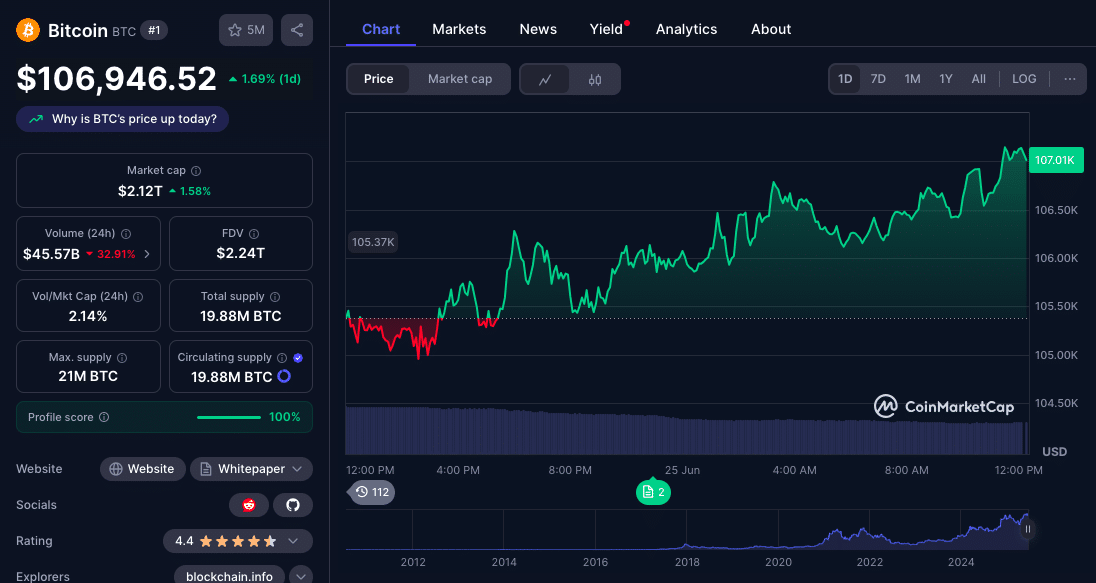
Task: Click the $2.24T FDV value
Action: tap(240, 253)
